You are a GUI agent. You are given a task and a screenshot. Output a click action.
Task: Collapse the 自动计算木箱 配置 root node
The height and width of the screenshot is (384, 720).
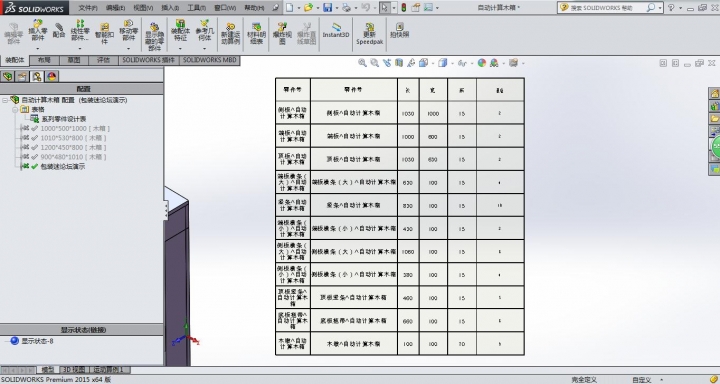tap(5, 100)
